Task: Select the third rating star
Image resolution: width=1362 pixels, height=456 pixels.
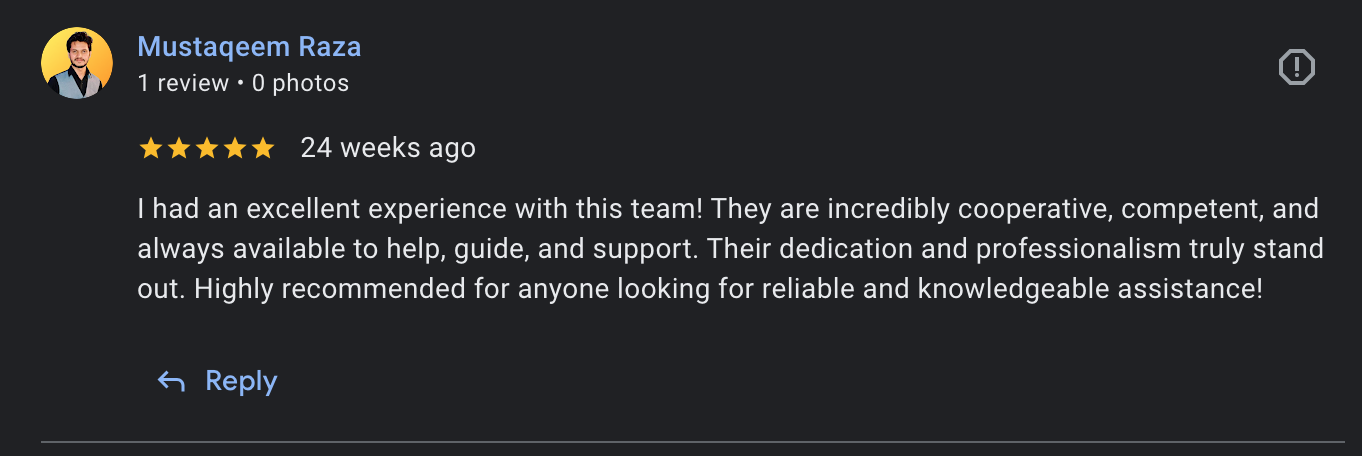Action: click(206, 149)
